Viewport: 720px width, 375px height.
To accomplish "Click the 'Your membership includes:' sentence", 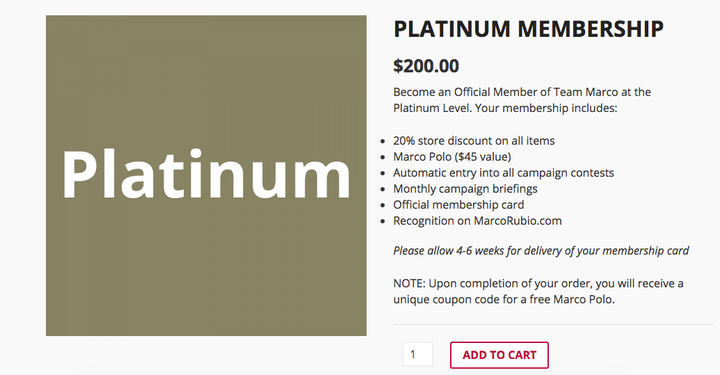I will 546,108.
